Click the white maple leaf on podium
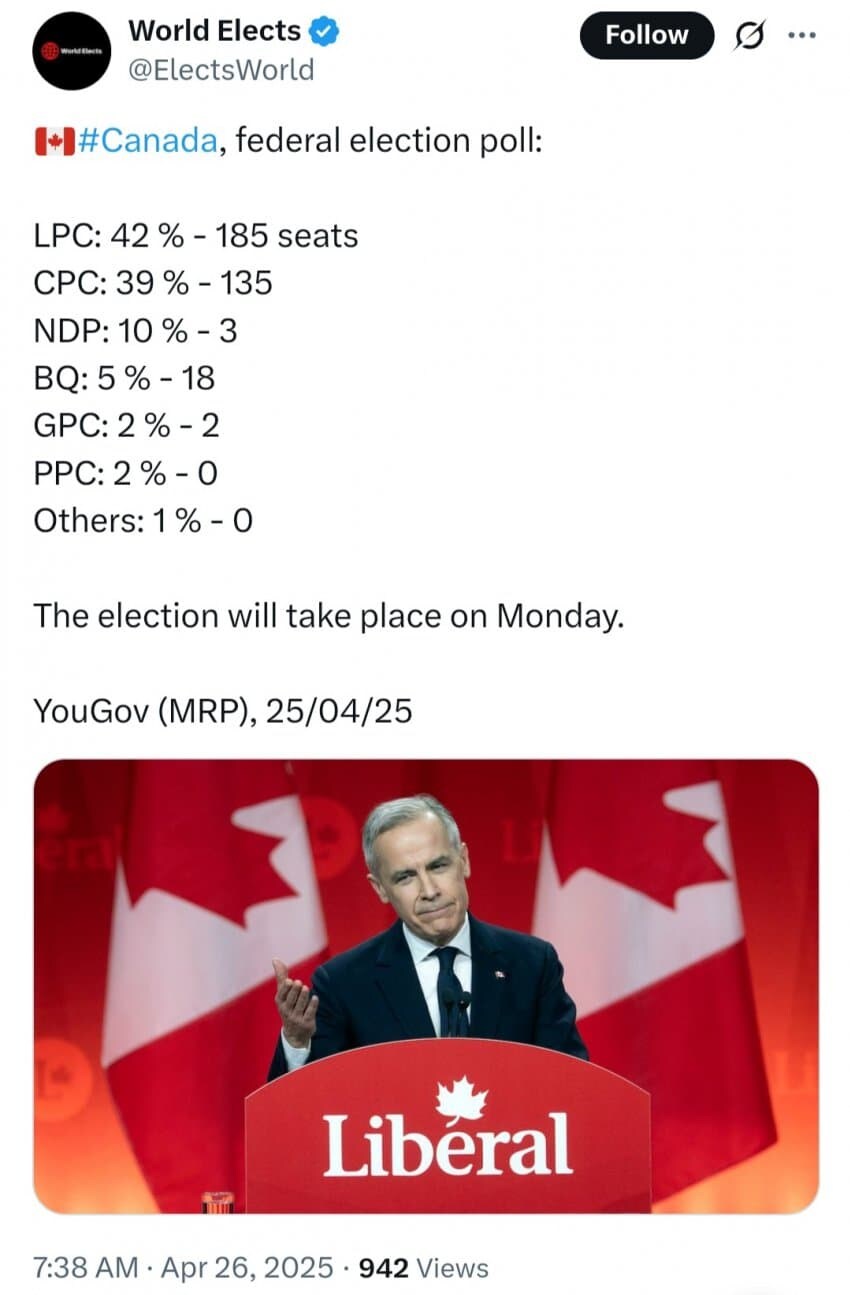Viewport: 850px width, 1295px height. [x=462, y=1101]
